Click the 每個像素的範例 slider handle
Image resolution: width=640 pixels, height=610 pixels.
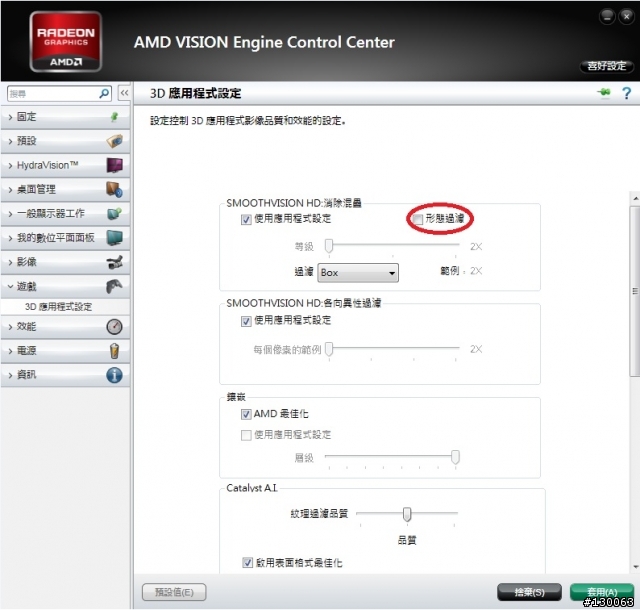pyautogui.click(x=329, y=350)
